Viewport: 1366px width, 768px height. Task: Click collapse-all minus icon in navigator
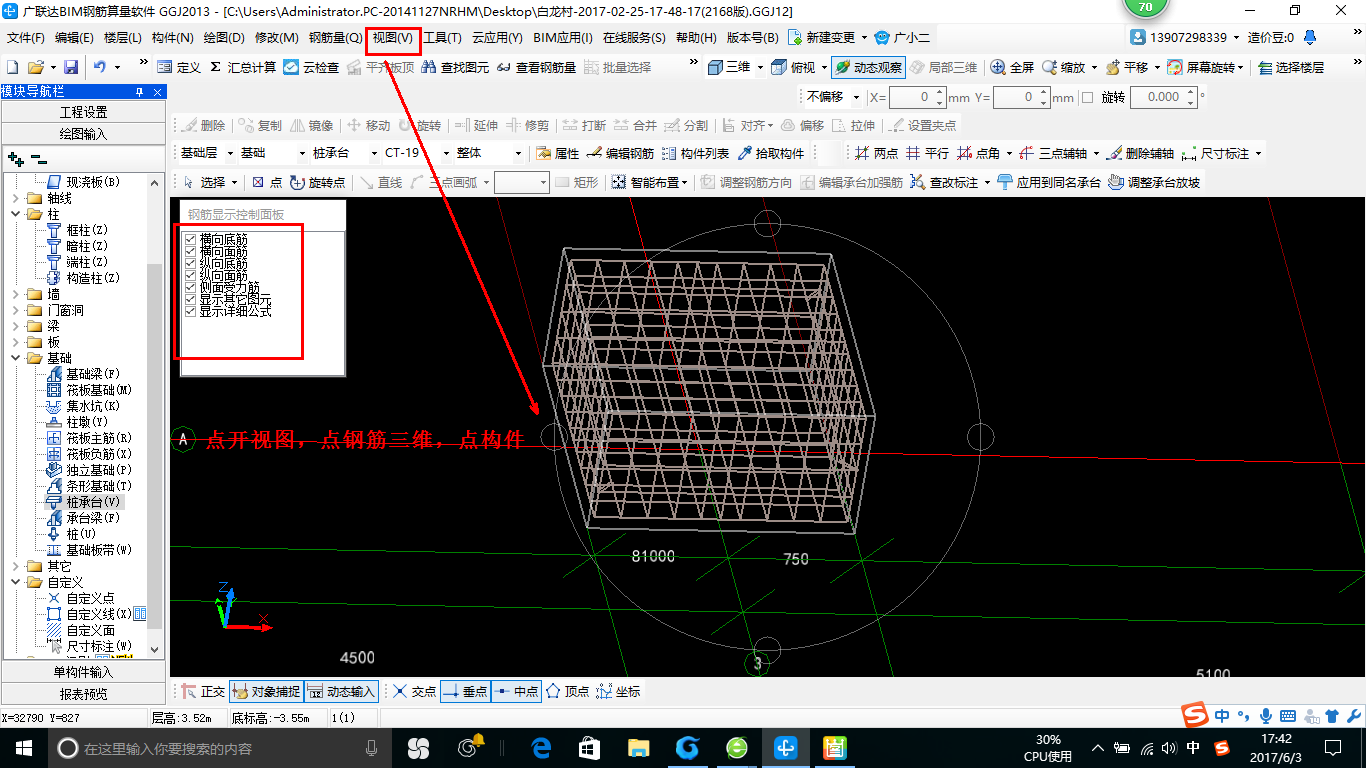click(39, 158)
